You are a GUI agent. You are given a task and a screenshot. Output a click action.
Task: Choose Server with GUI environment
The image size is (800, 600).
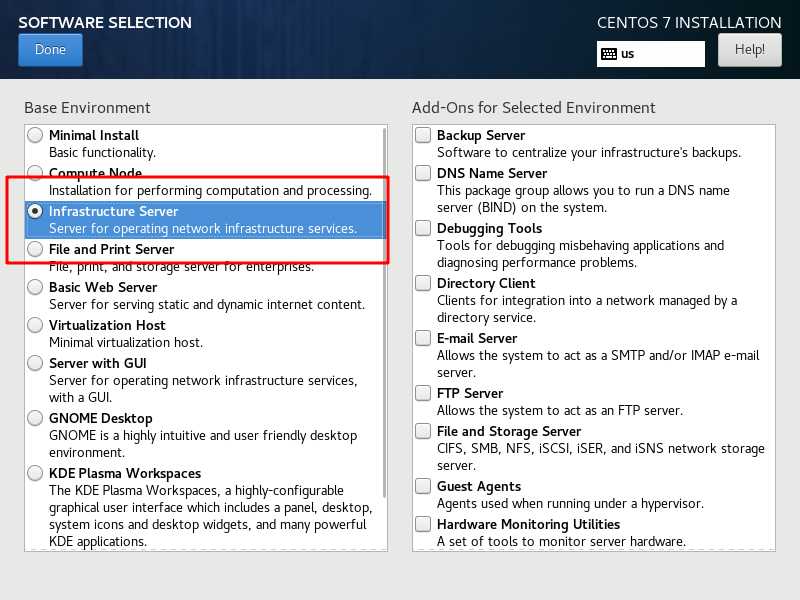pyautogui.click(x=36, y=363)
